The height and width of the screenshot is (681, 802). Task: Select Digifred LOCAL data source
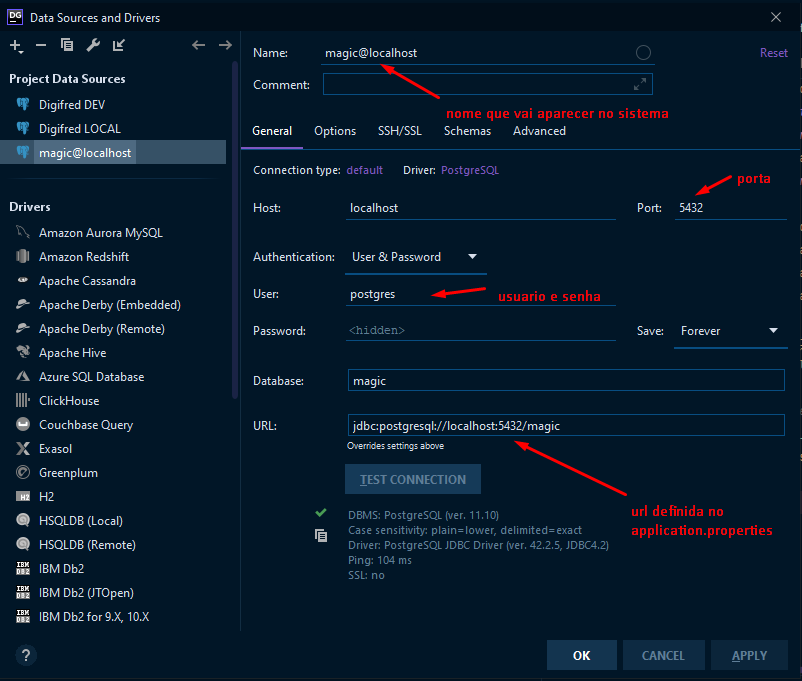[113, 129]
